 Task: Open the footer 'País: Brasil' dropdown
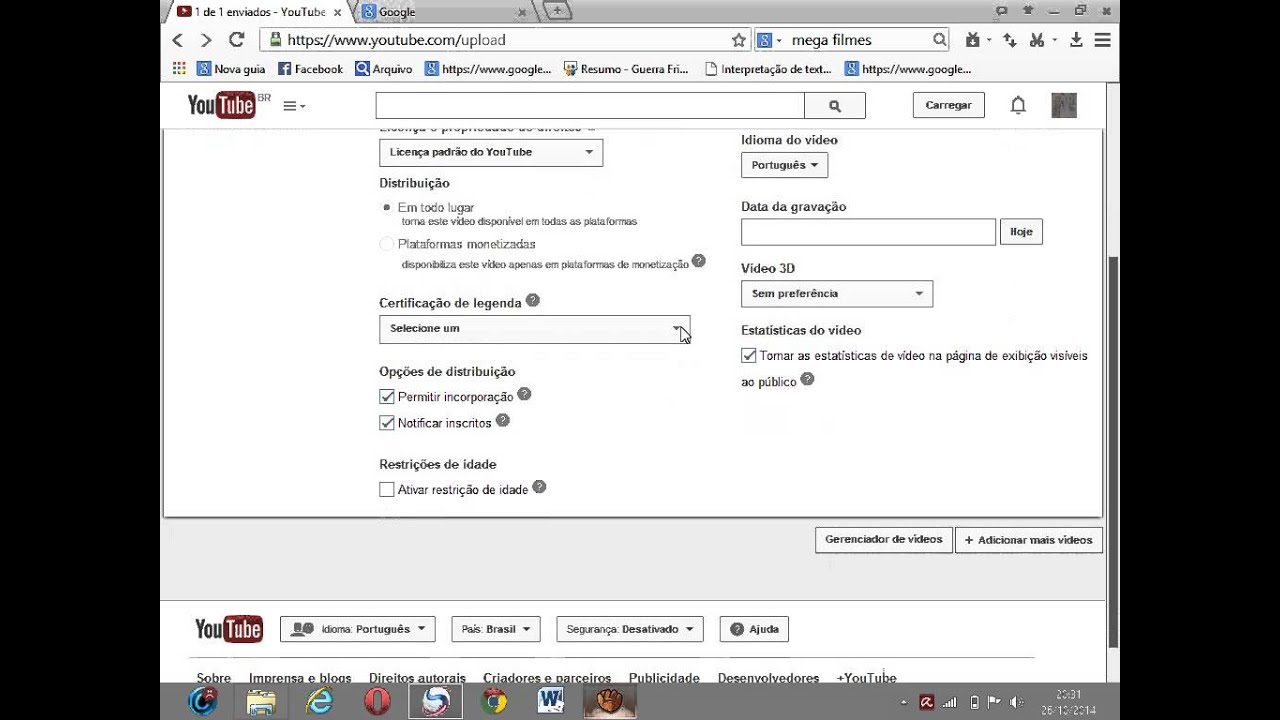(496, 629)
